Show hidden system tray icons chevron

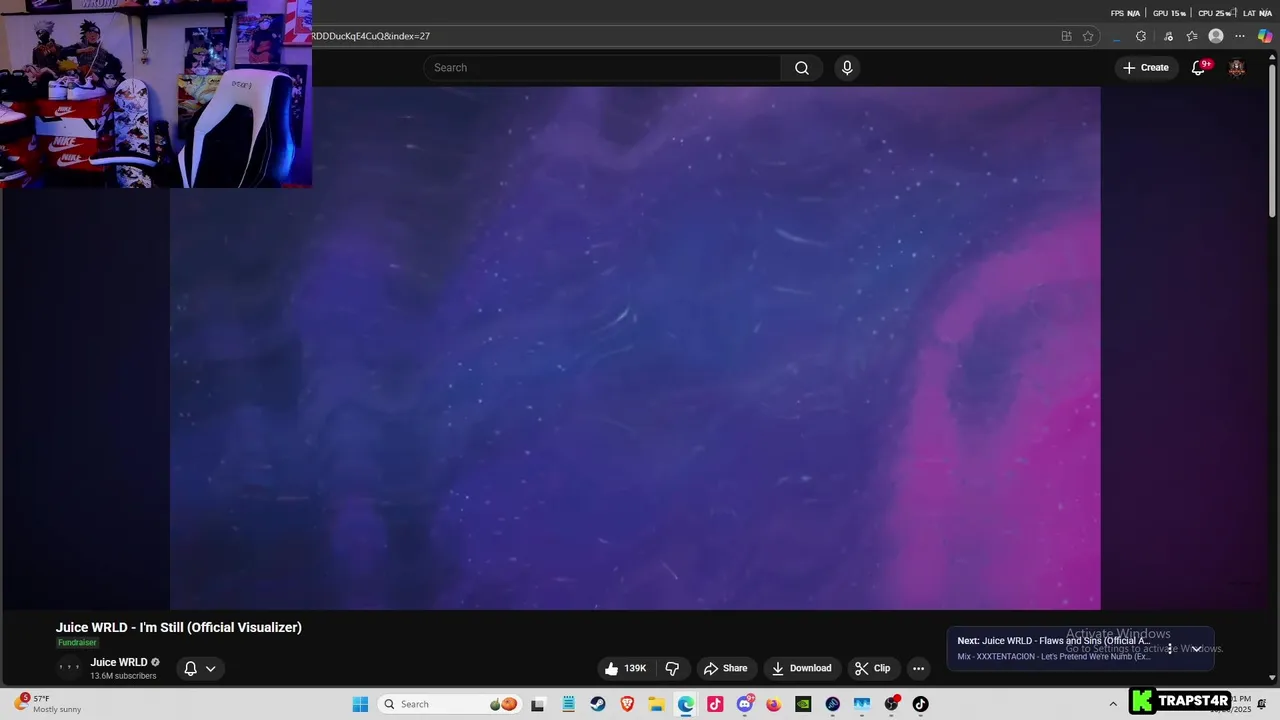(x=1113, y=704)
